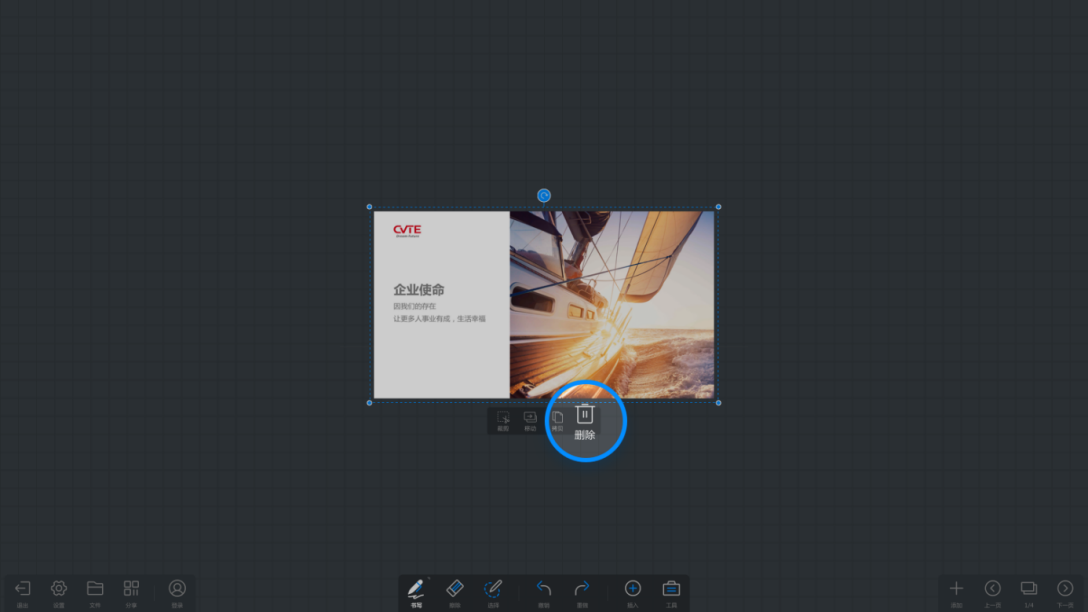Click the top-right selection corner handle
The width and height of the screenshot is (1088, 612).
(x=718, y=207)
